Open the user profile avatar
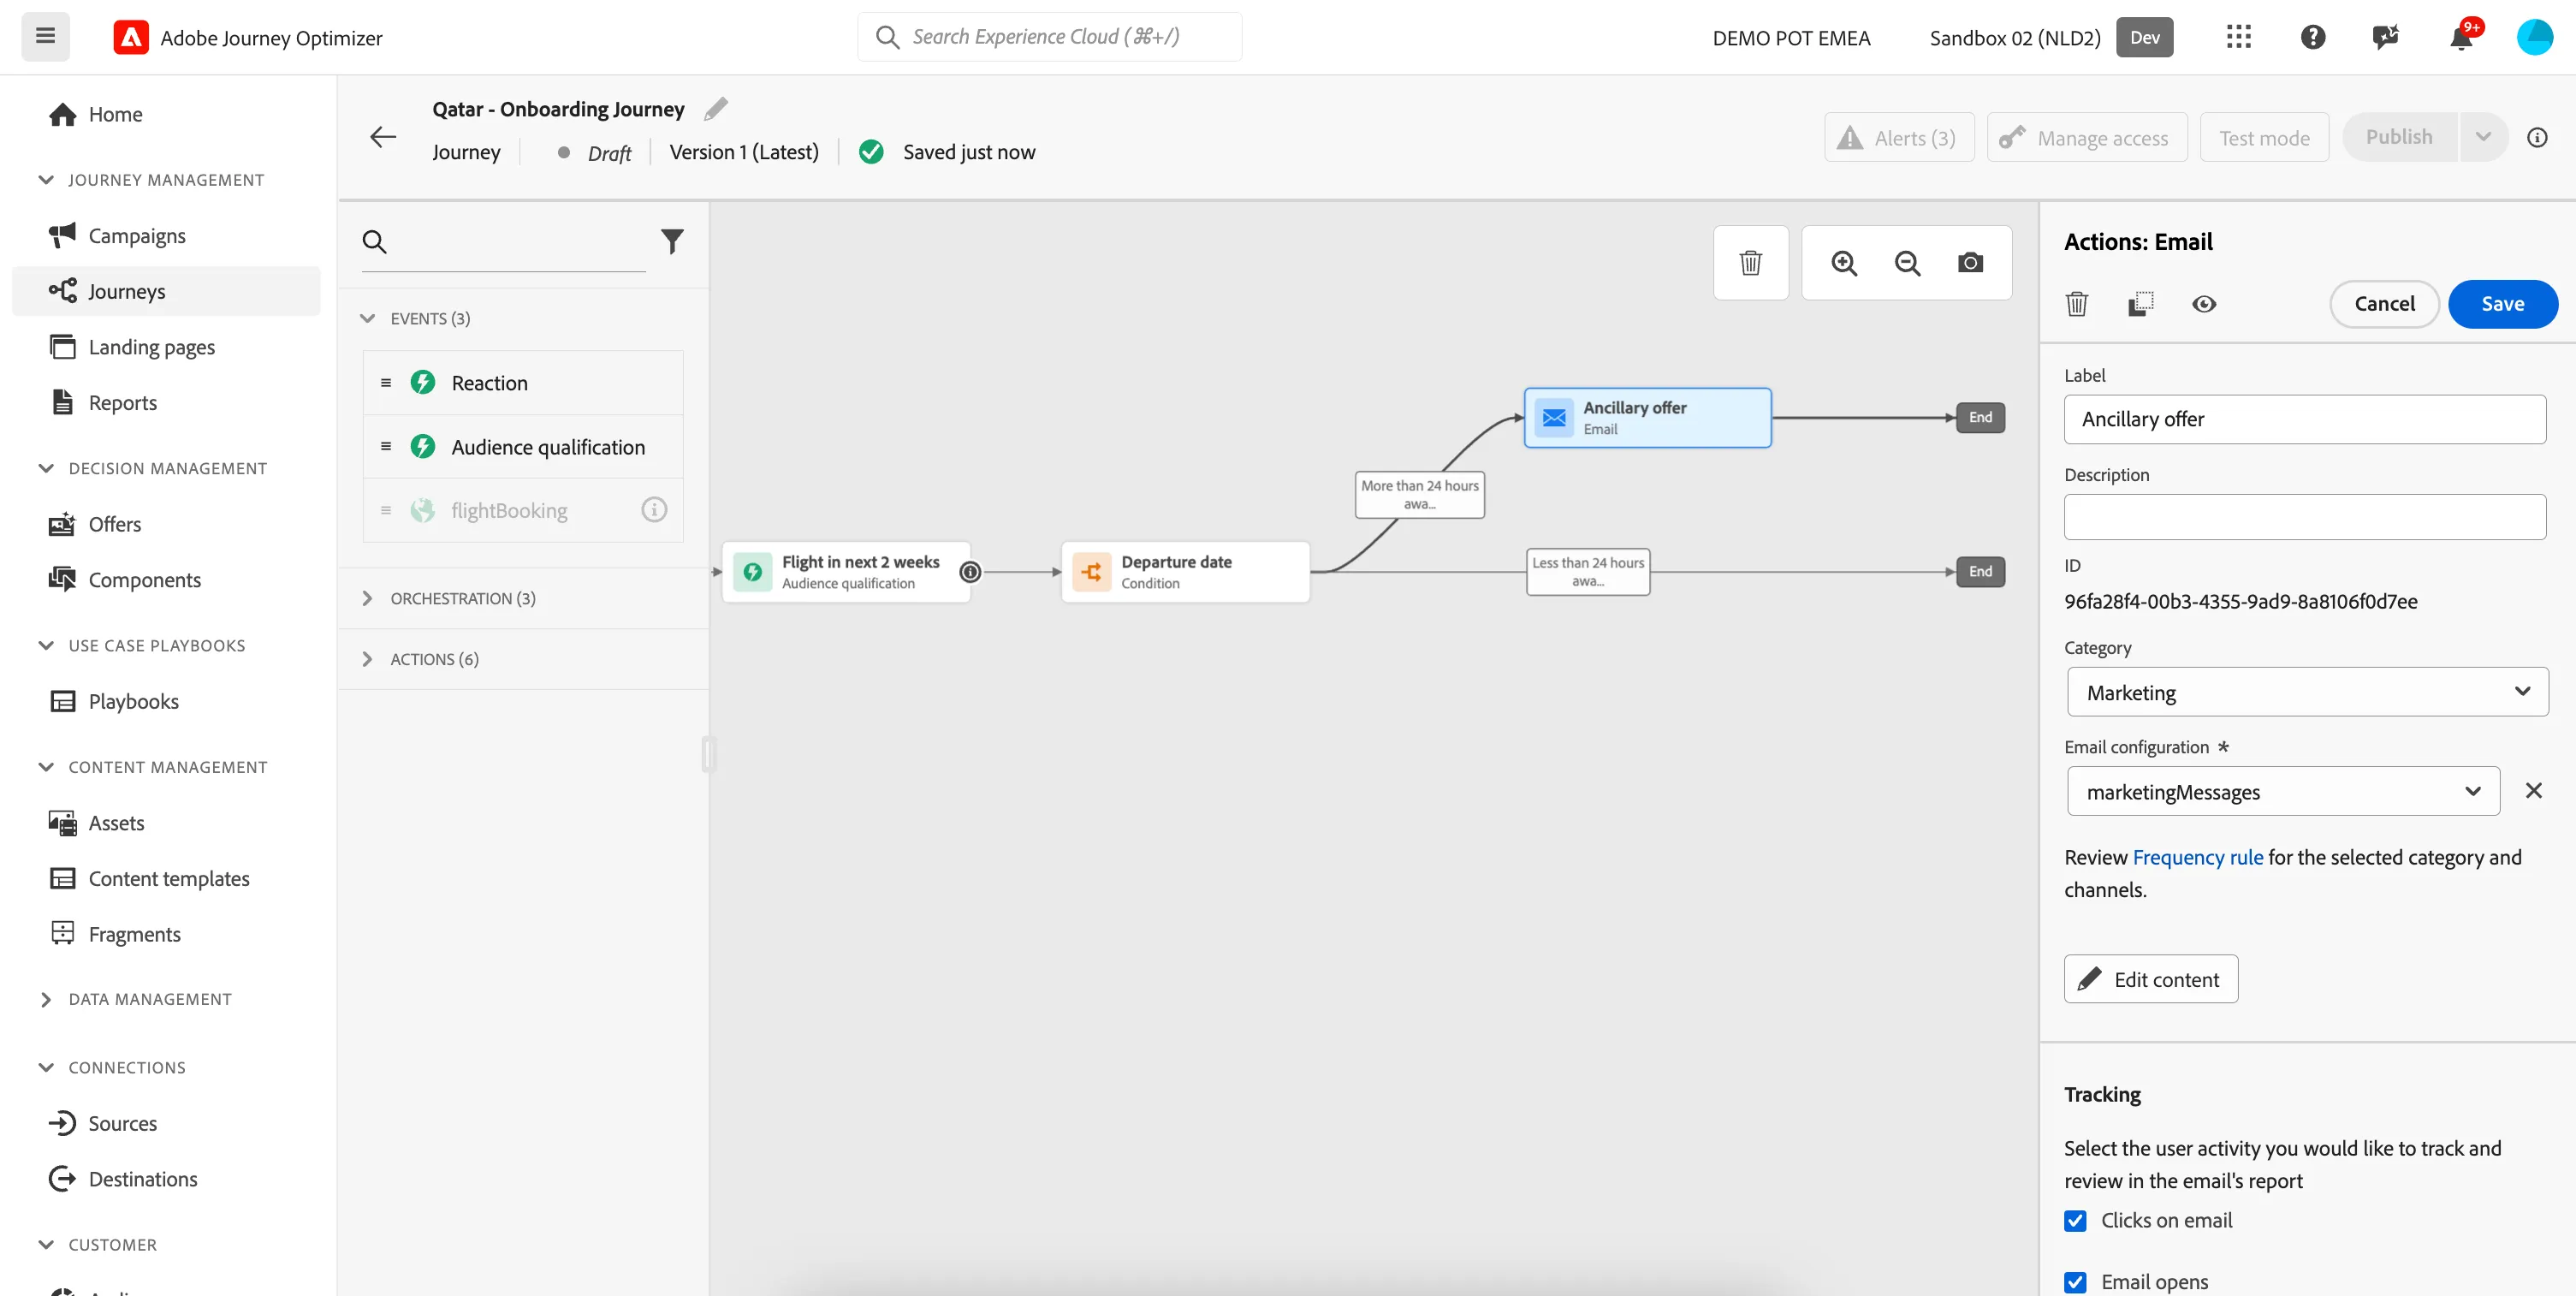The height and width of the screenshot is (1296, 2576). point(2535,37)
